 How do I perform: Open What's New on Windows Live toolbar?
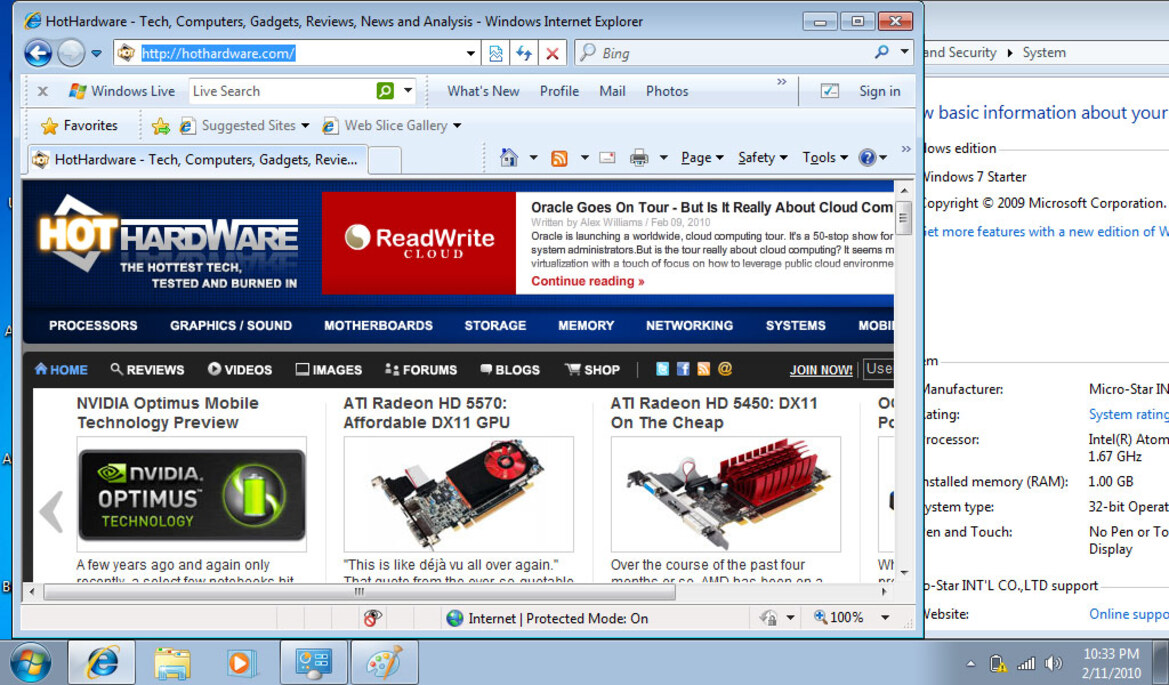483,91
